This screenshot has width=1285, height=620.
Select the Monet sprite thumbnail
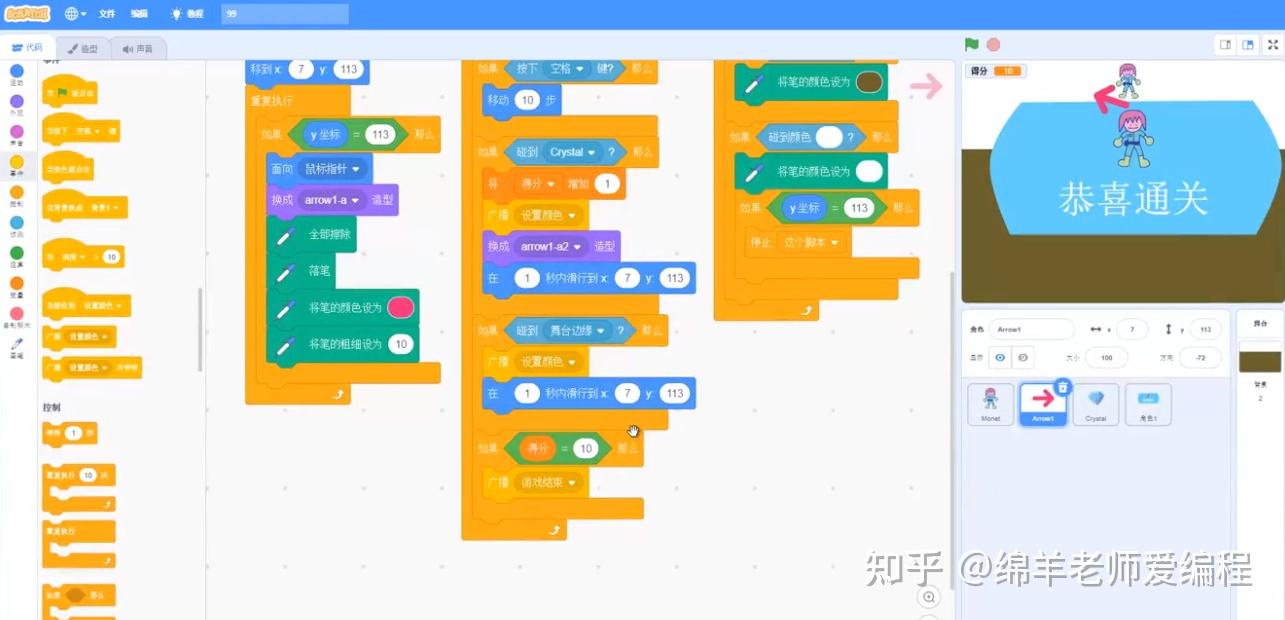point(990,404)
